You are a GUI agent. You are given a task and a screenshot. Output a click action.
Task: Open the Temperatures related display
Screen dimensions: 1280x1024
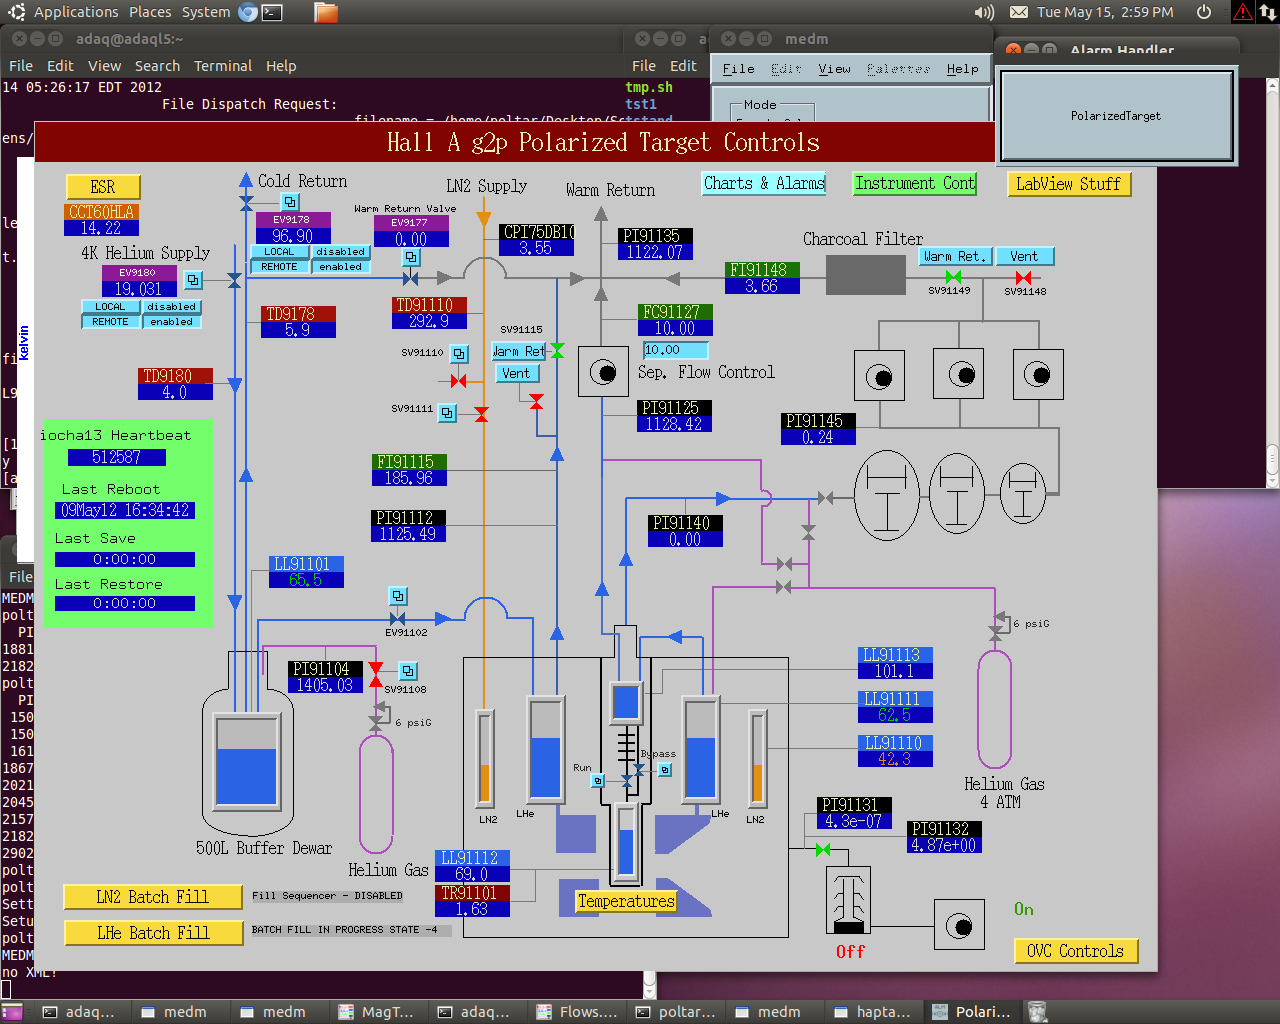point(626,901)
